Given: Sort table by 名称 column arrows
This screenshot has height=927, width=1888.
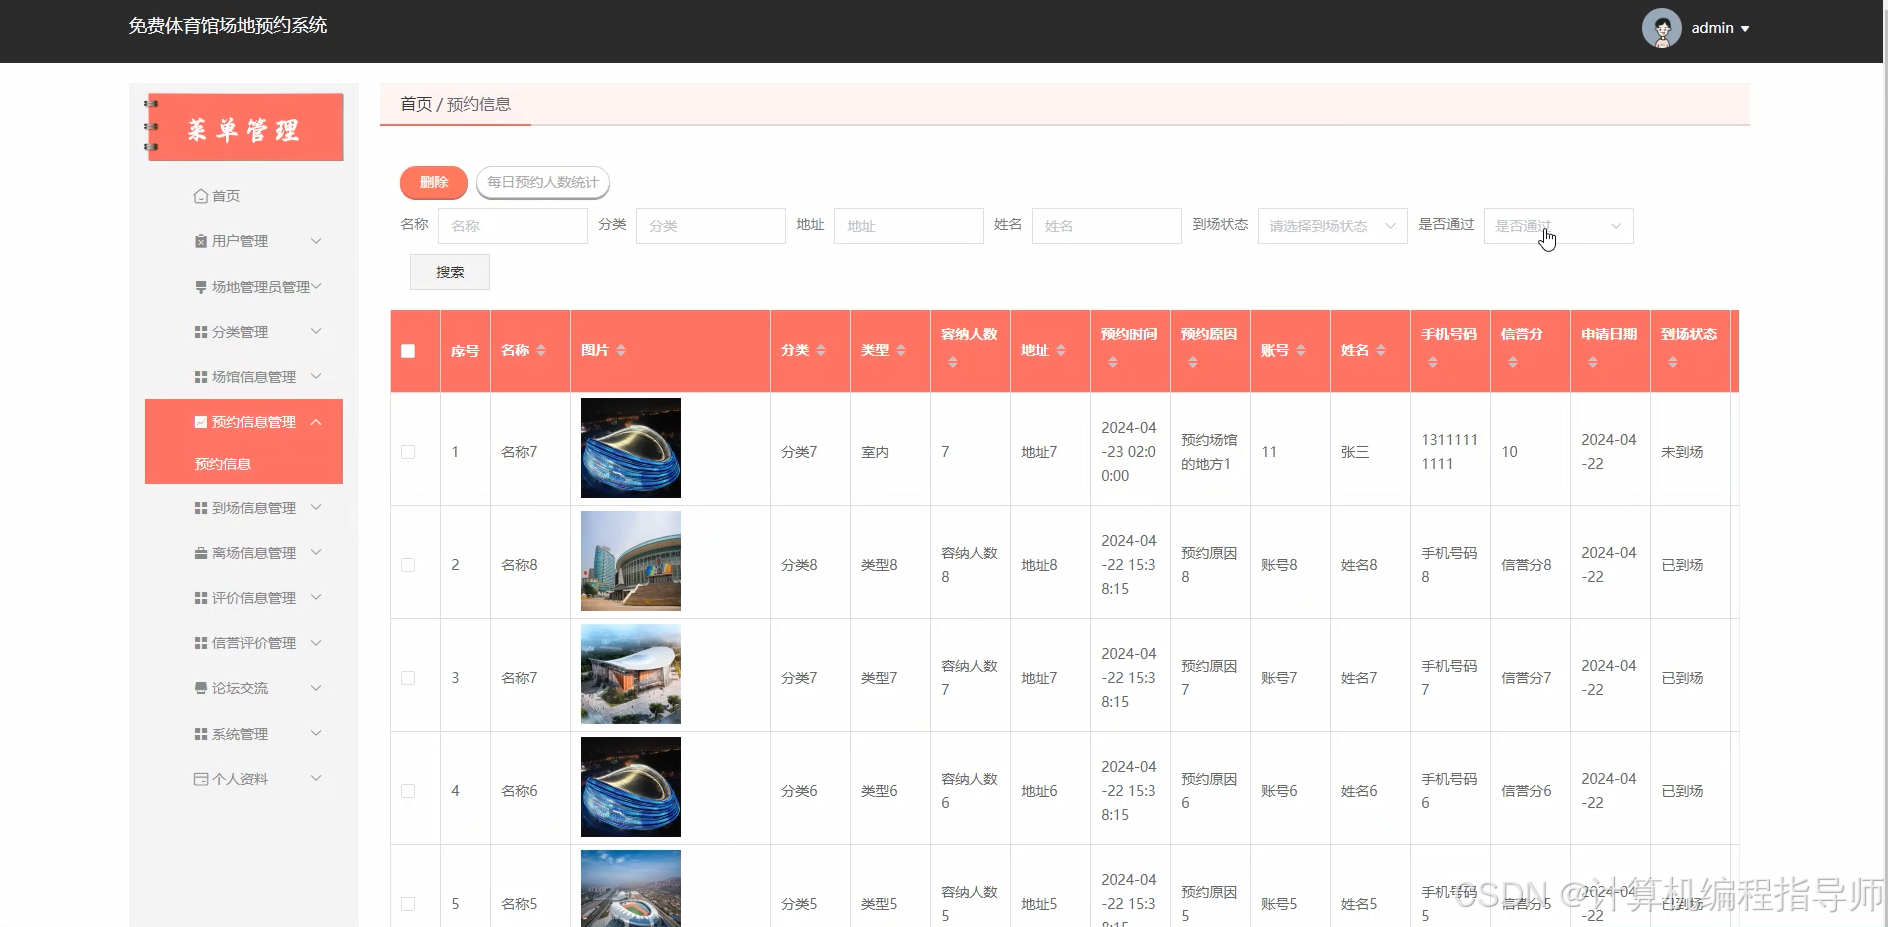Looking at the screenshot, I should 541,350.
